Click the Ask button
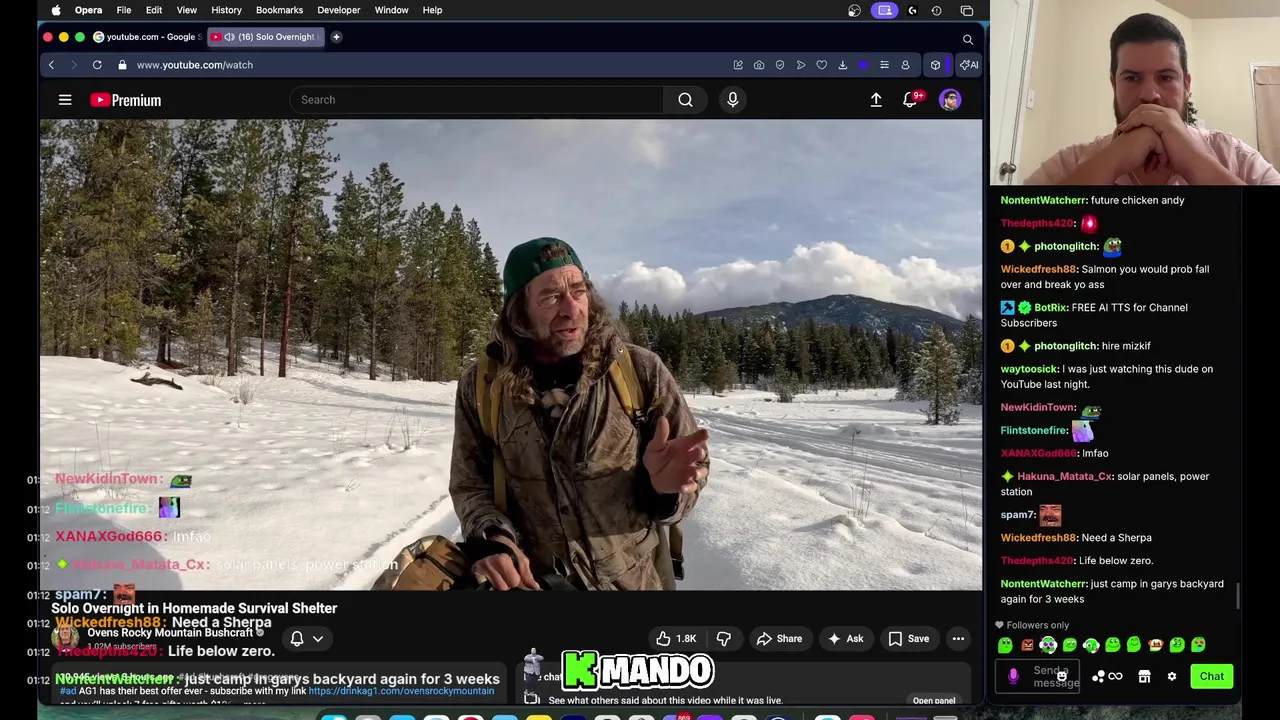Viewport: 1280px width, 720px height. point(845,639)
